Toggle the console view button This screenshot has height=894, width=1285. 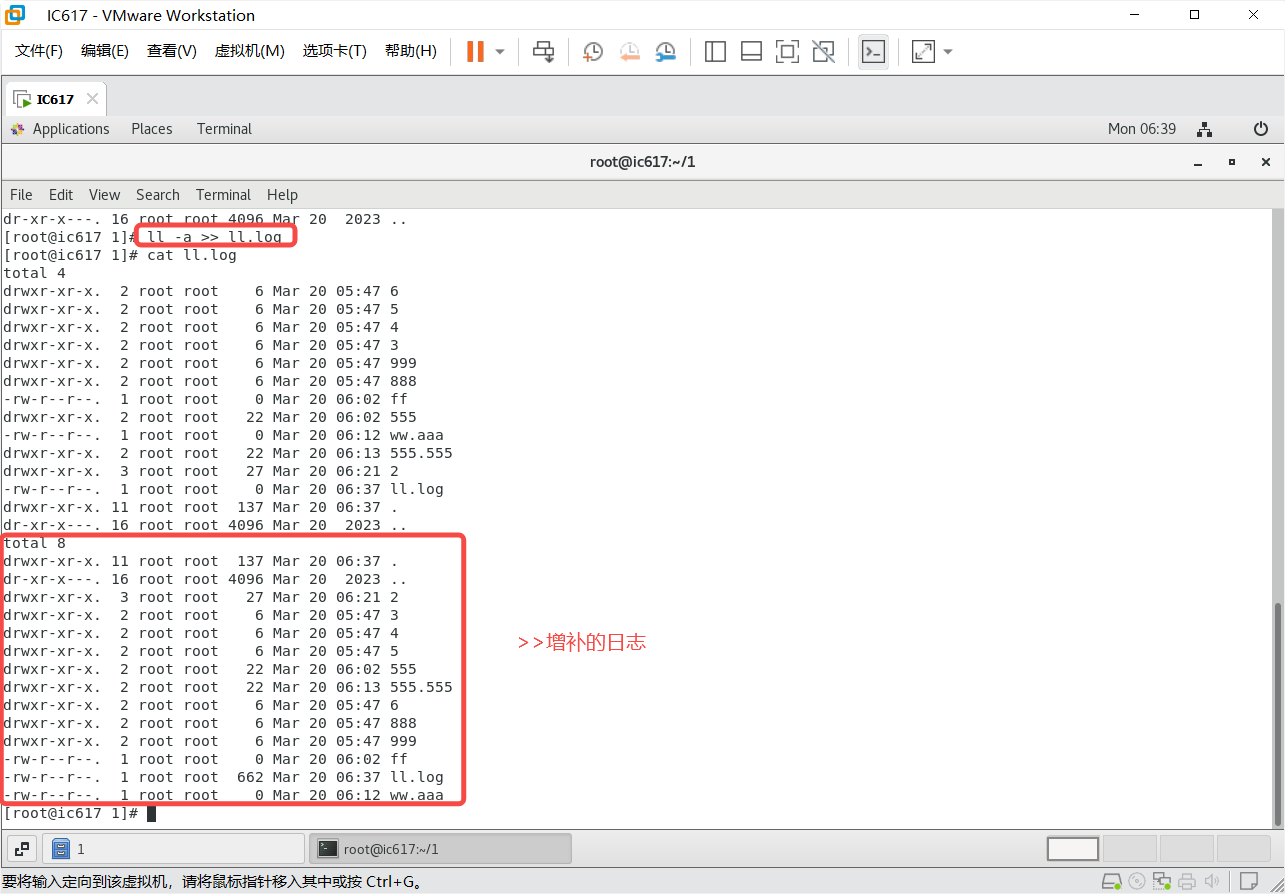[873, 51]
